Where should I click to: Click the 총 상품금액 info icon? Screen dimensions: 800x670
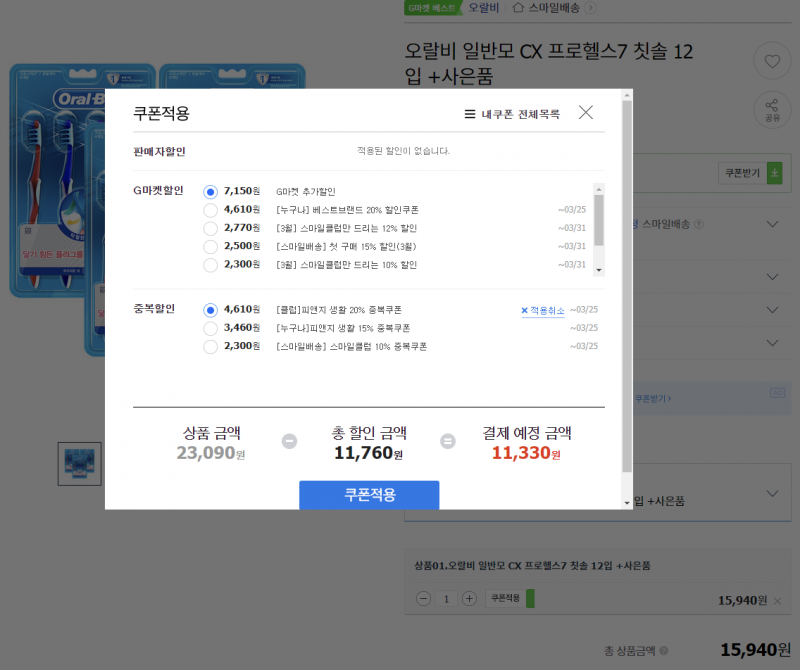(664, 651)
